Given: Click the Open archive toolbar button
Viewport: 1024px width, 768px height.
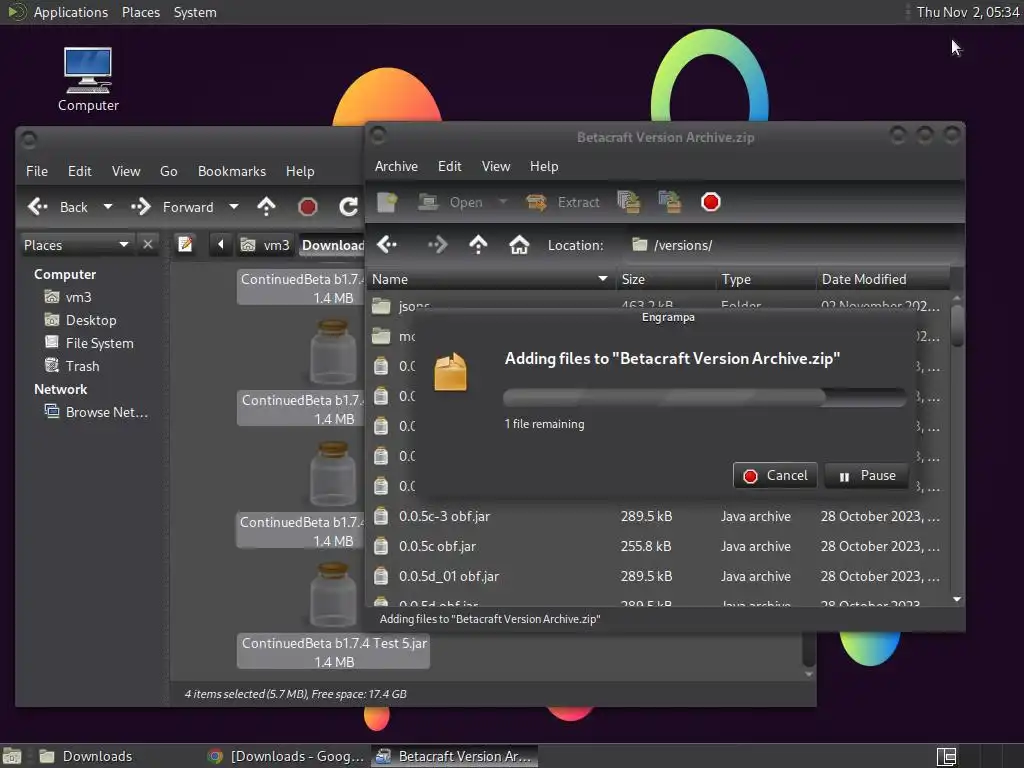Looking at the screenshot, I should pos(451,202).
